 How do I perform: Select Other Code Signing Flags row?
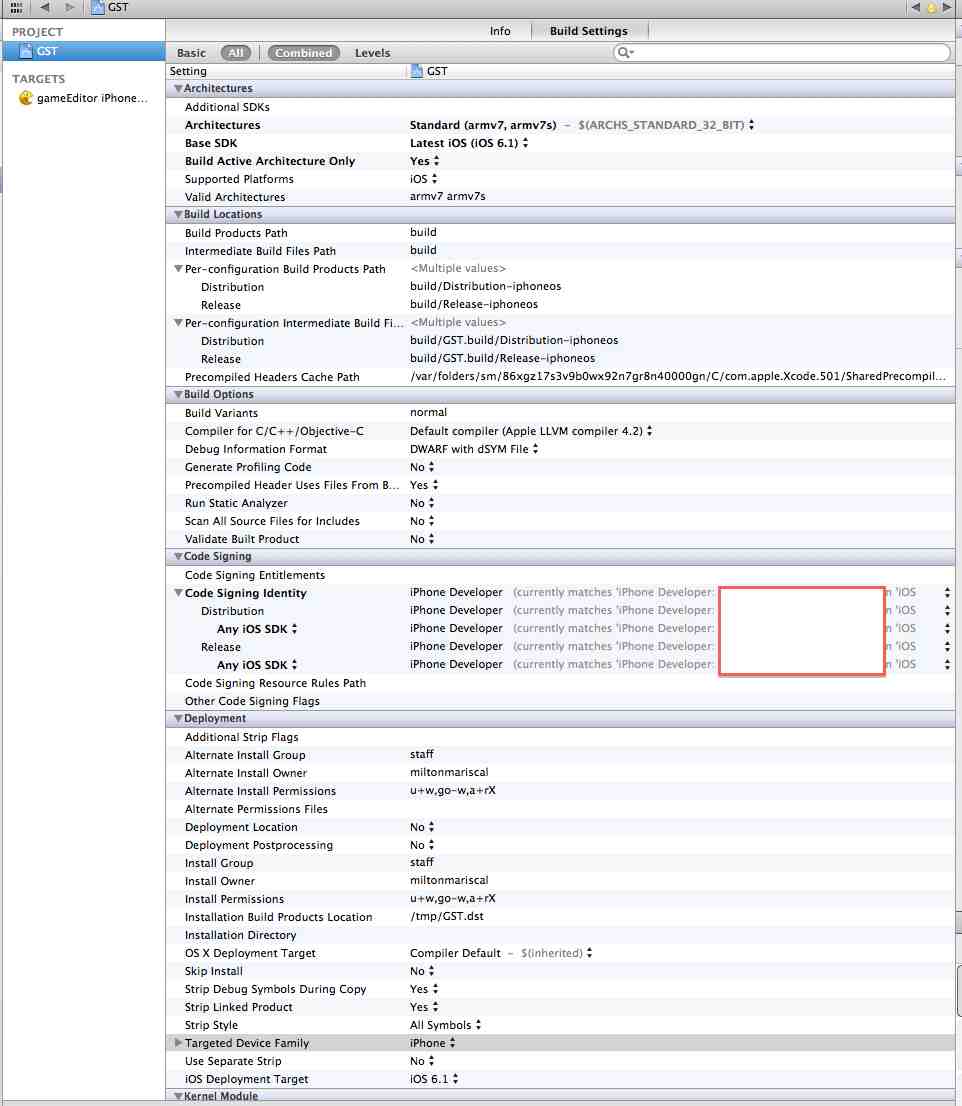click(x=561, y=701)
